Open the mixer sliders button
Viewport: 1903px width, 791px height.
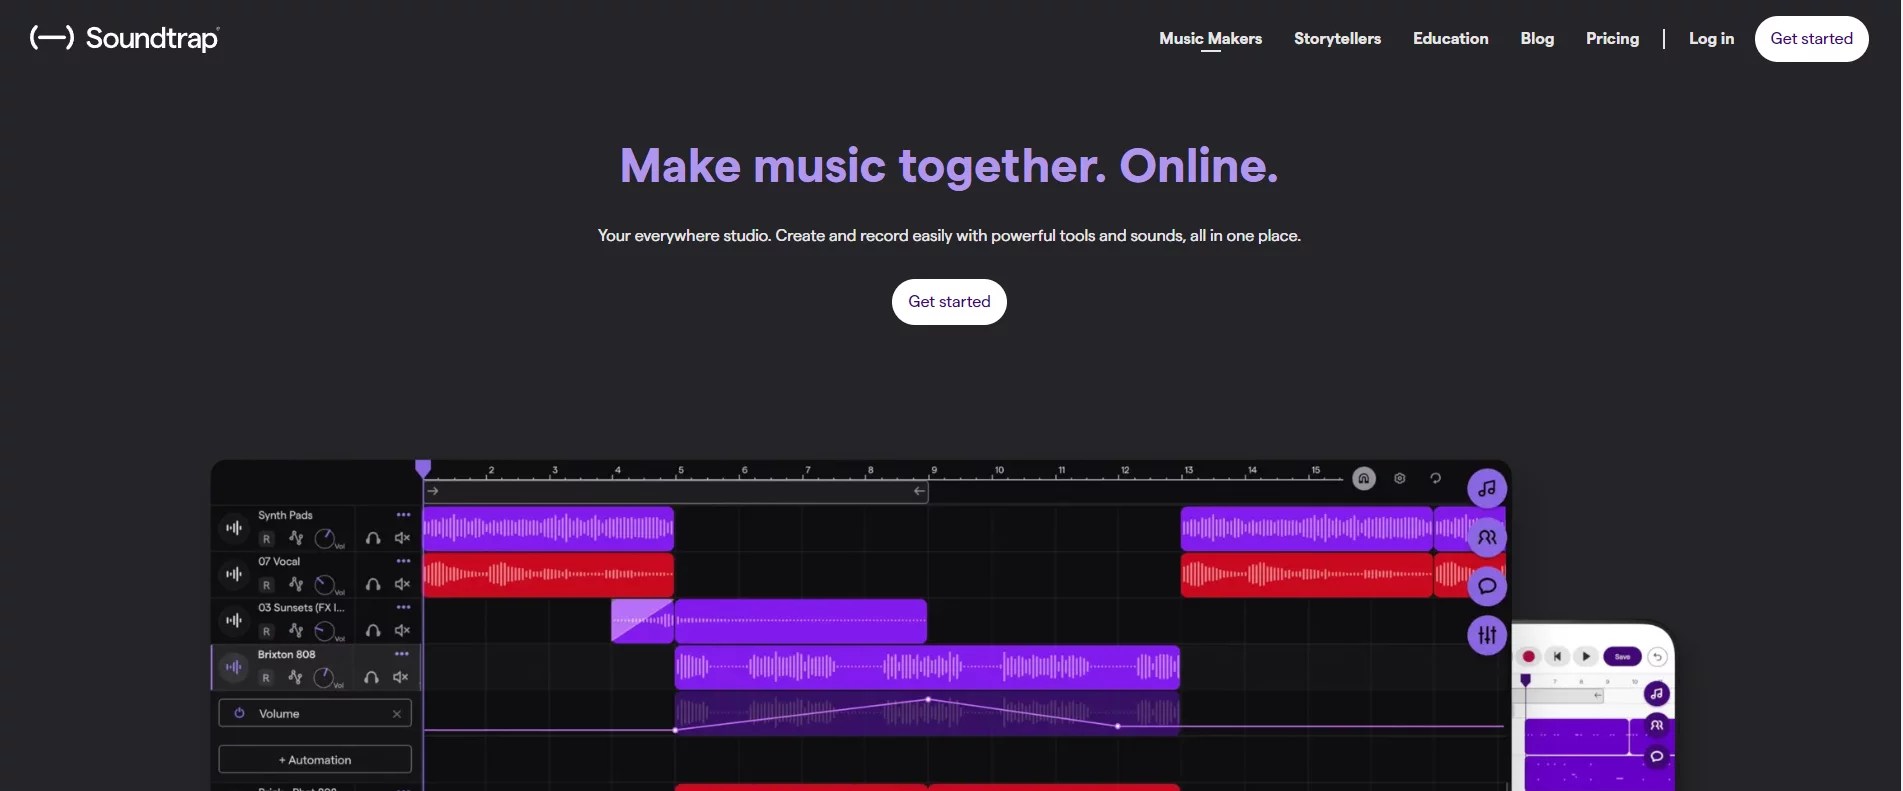point(1487,635)
